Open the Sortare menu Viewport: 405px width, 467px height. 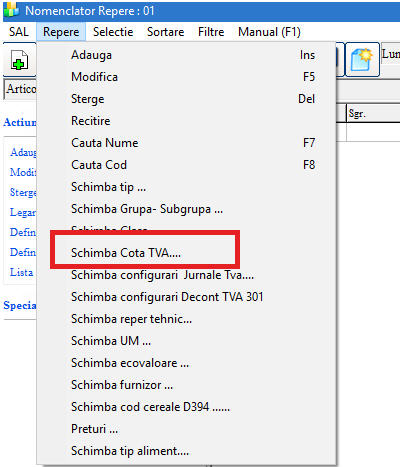pyautogui.click(x=165, y=32)
